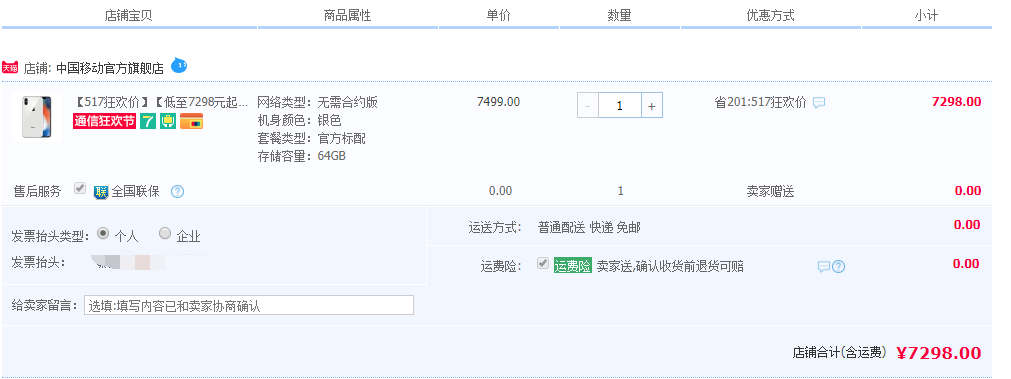1011x379 pixels.
Task: Click the quantity input field showing 1
Action: click(620, 106)
